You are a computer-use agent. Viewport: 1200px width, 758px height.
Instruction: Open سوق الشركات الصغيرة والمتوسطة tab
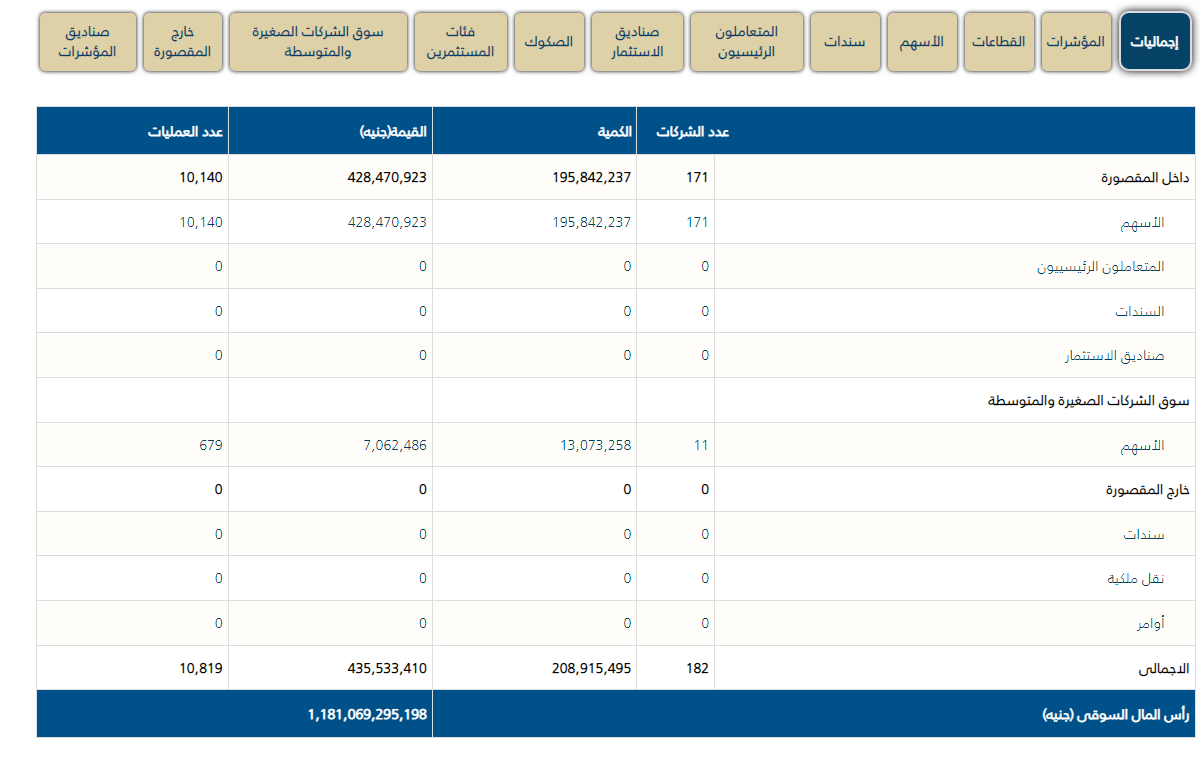coord(318,42)
